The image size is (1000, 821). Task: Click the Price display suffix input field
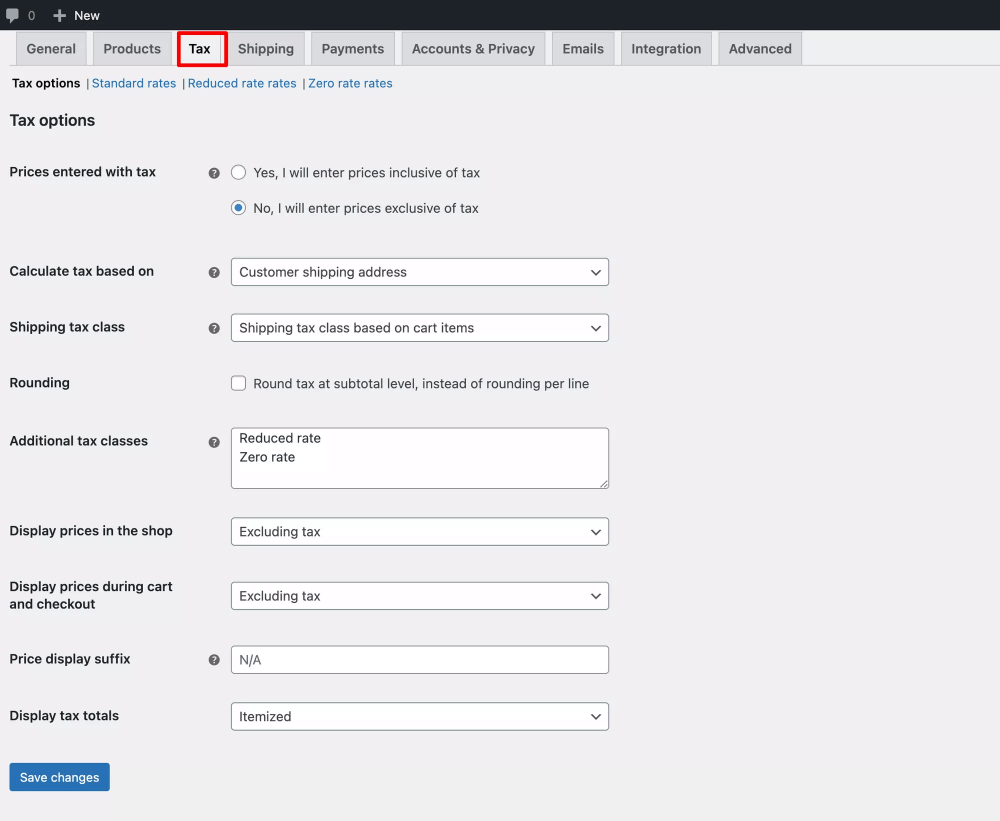(420, 660)
